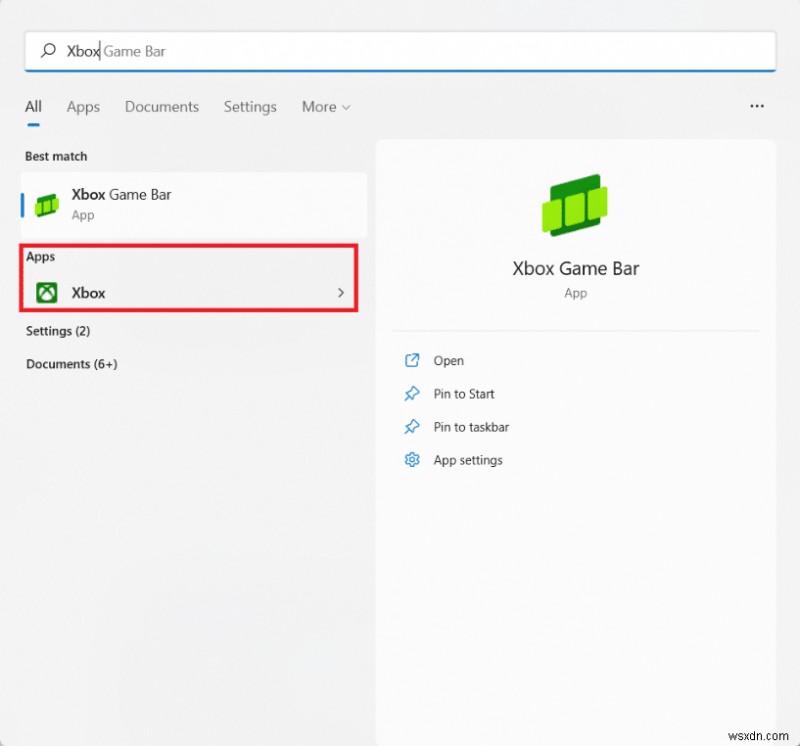Click the large Xbox Game Bar preview icon

click(575, 205)
